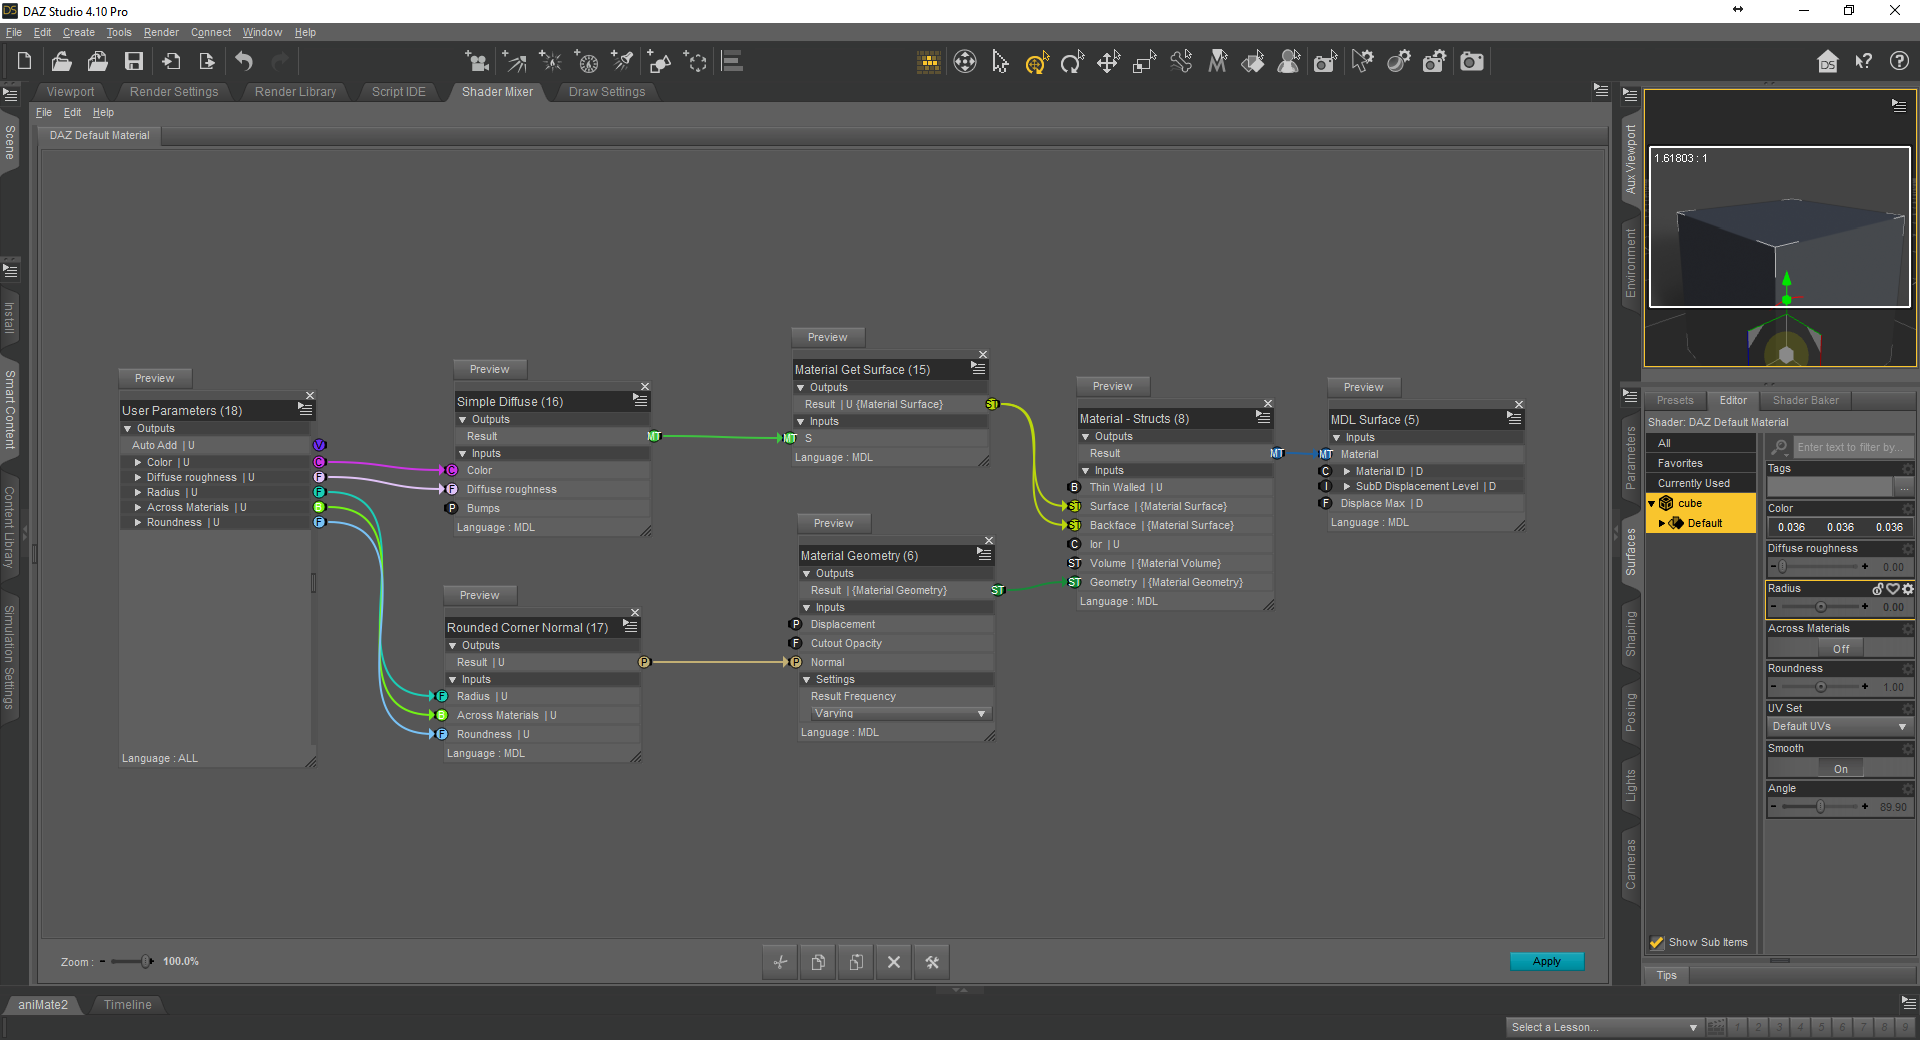Open the Tips panel button

[x=1667, y=975]
